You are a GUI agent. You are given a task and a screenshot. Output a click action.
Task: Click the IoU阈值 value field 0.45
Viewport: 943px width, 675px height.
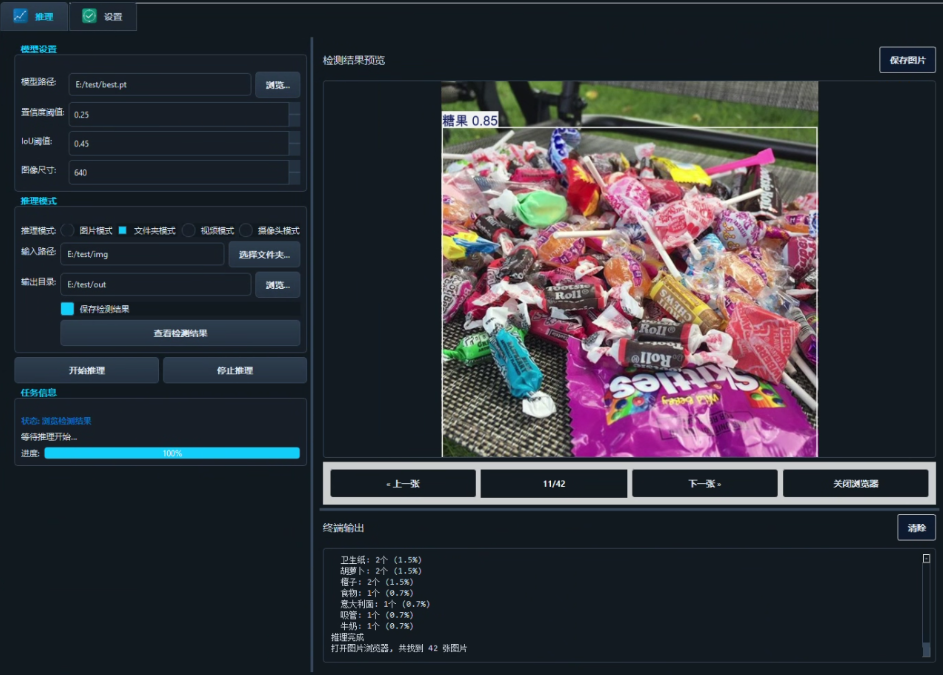pos(179,143)
